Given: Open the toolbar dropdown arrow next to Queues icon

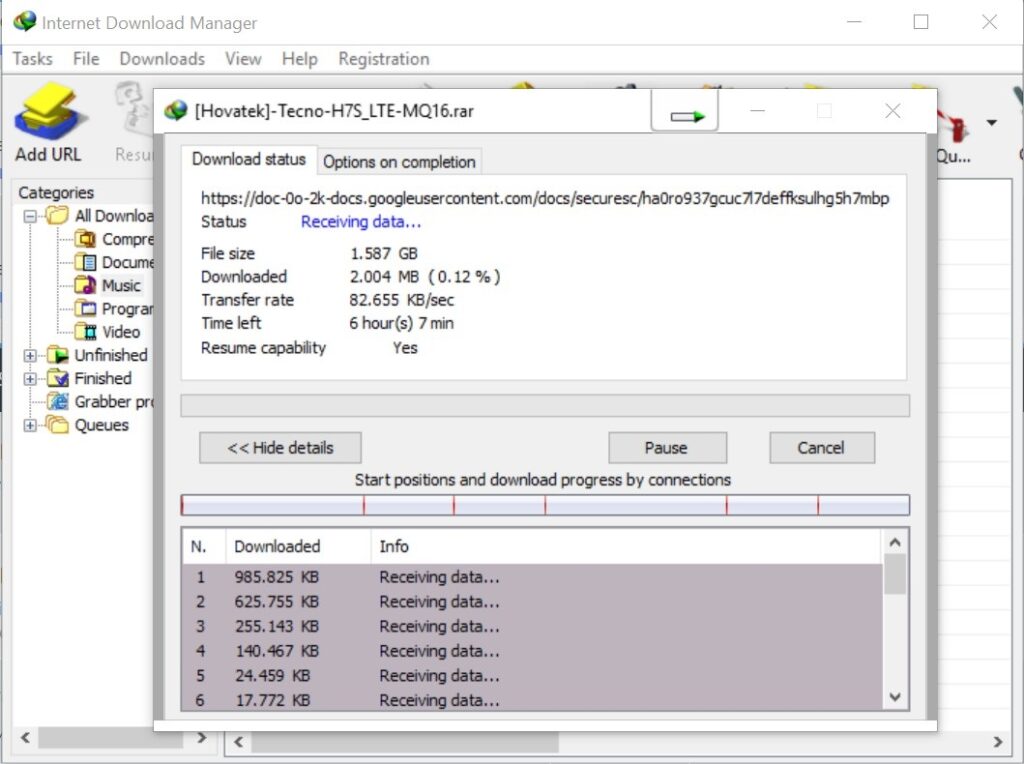Looking at the screenshot, I should (x=992, y=120).
